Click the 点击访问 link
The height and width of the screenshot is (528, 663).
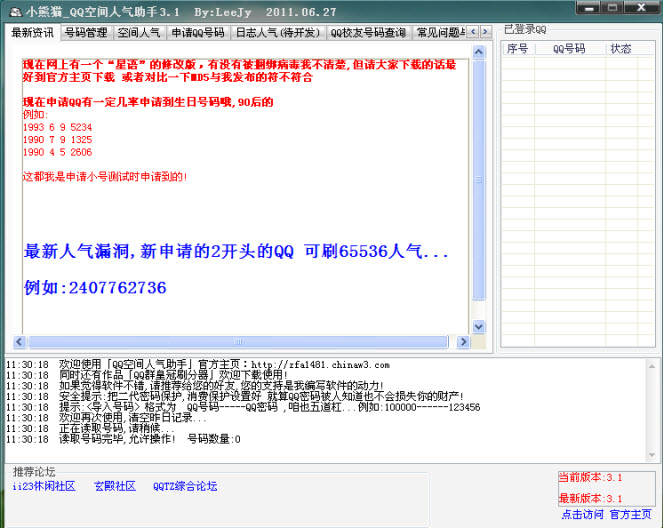click(582, 514)
